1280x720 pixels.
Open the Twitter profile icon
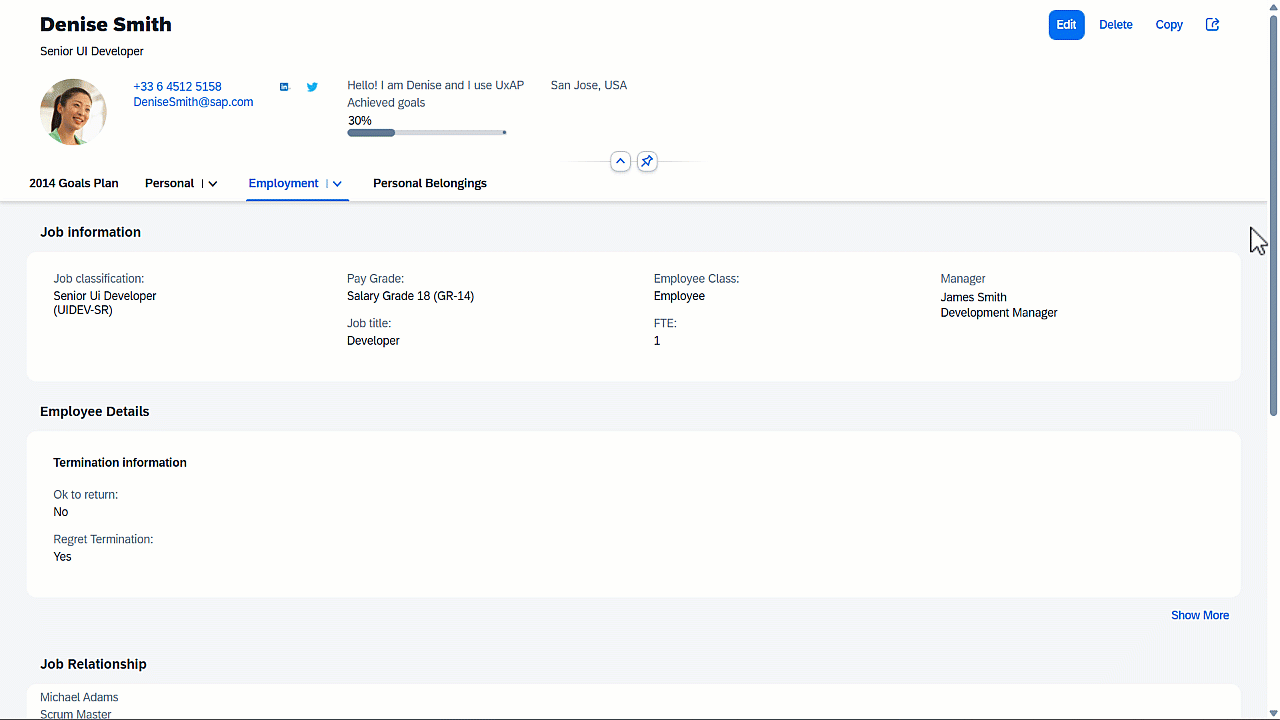tap(312, 87)
